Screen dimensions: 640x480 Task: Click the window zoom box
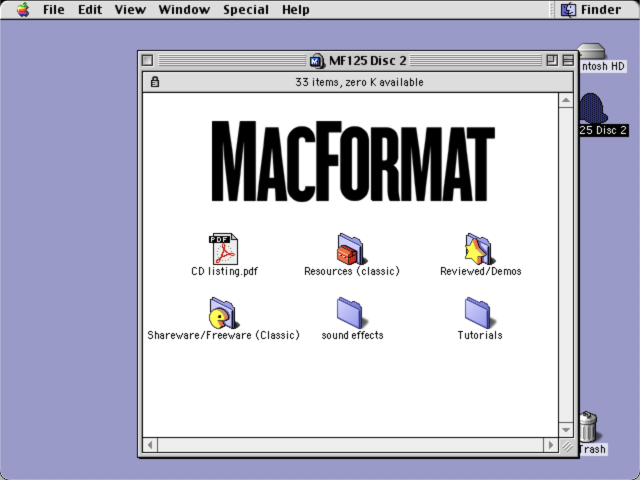tap(552, 60)
